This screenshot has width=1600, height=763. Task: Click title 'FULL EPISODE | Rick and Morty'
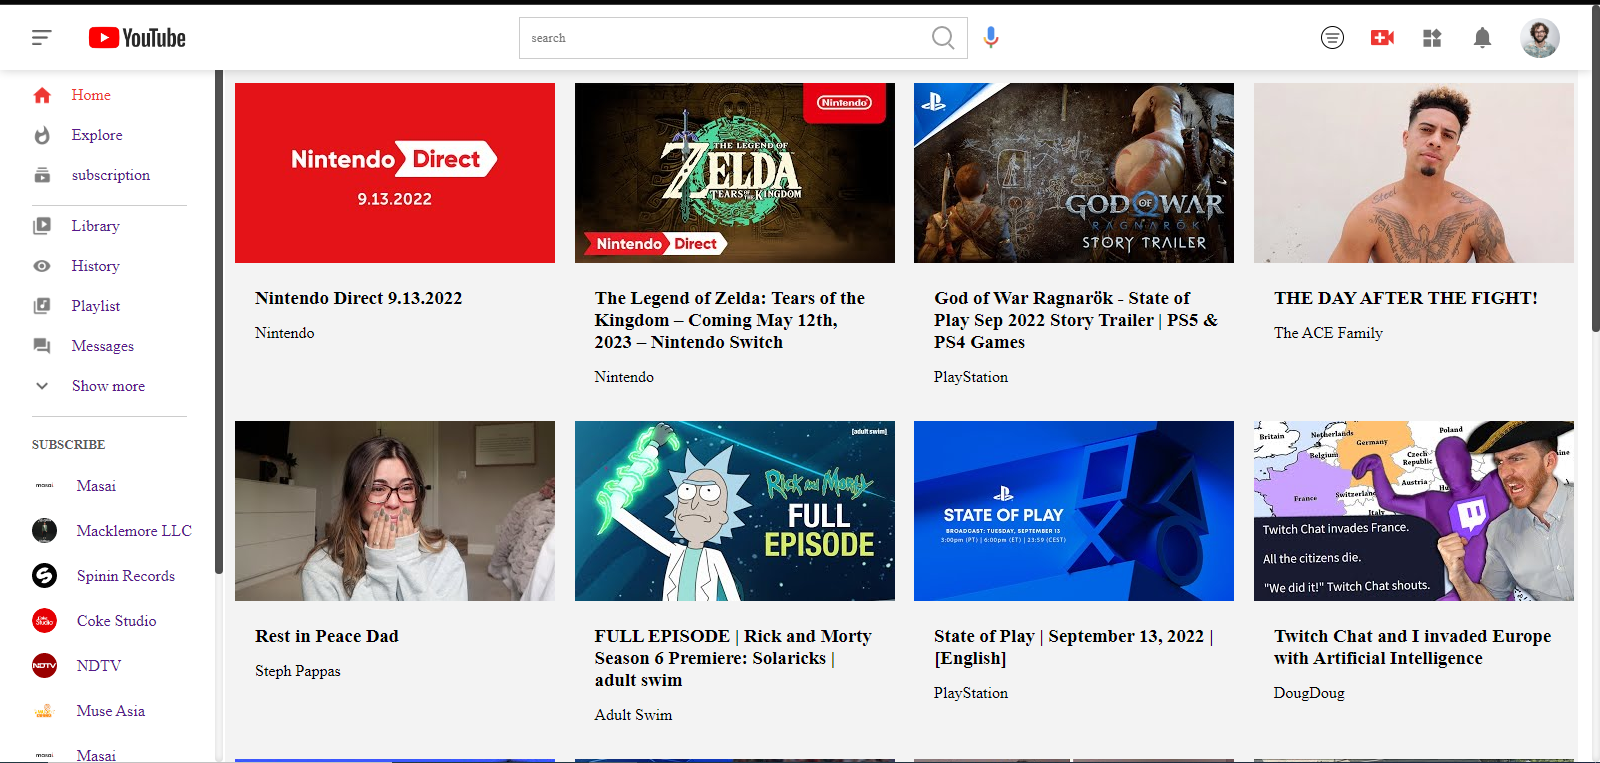(733, 658)
